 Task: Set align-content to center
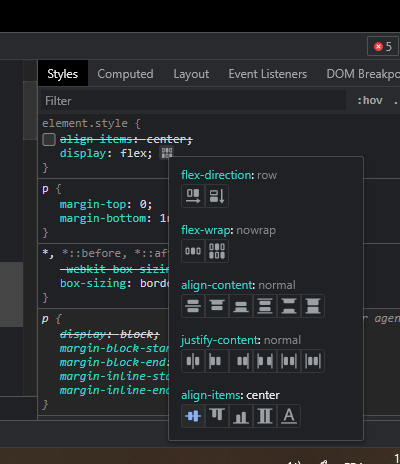pos(193,306)
